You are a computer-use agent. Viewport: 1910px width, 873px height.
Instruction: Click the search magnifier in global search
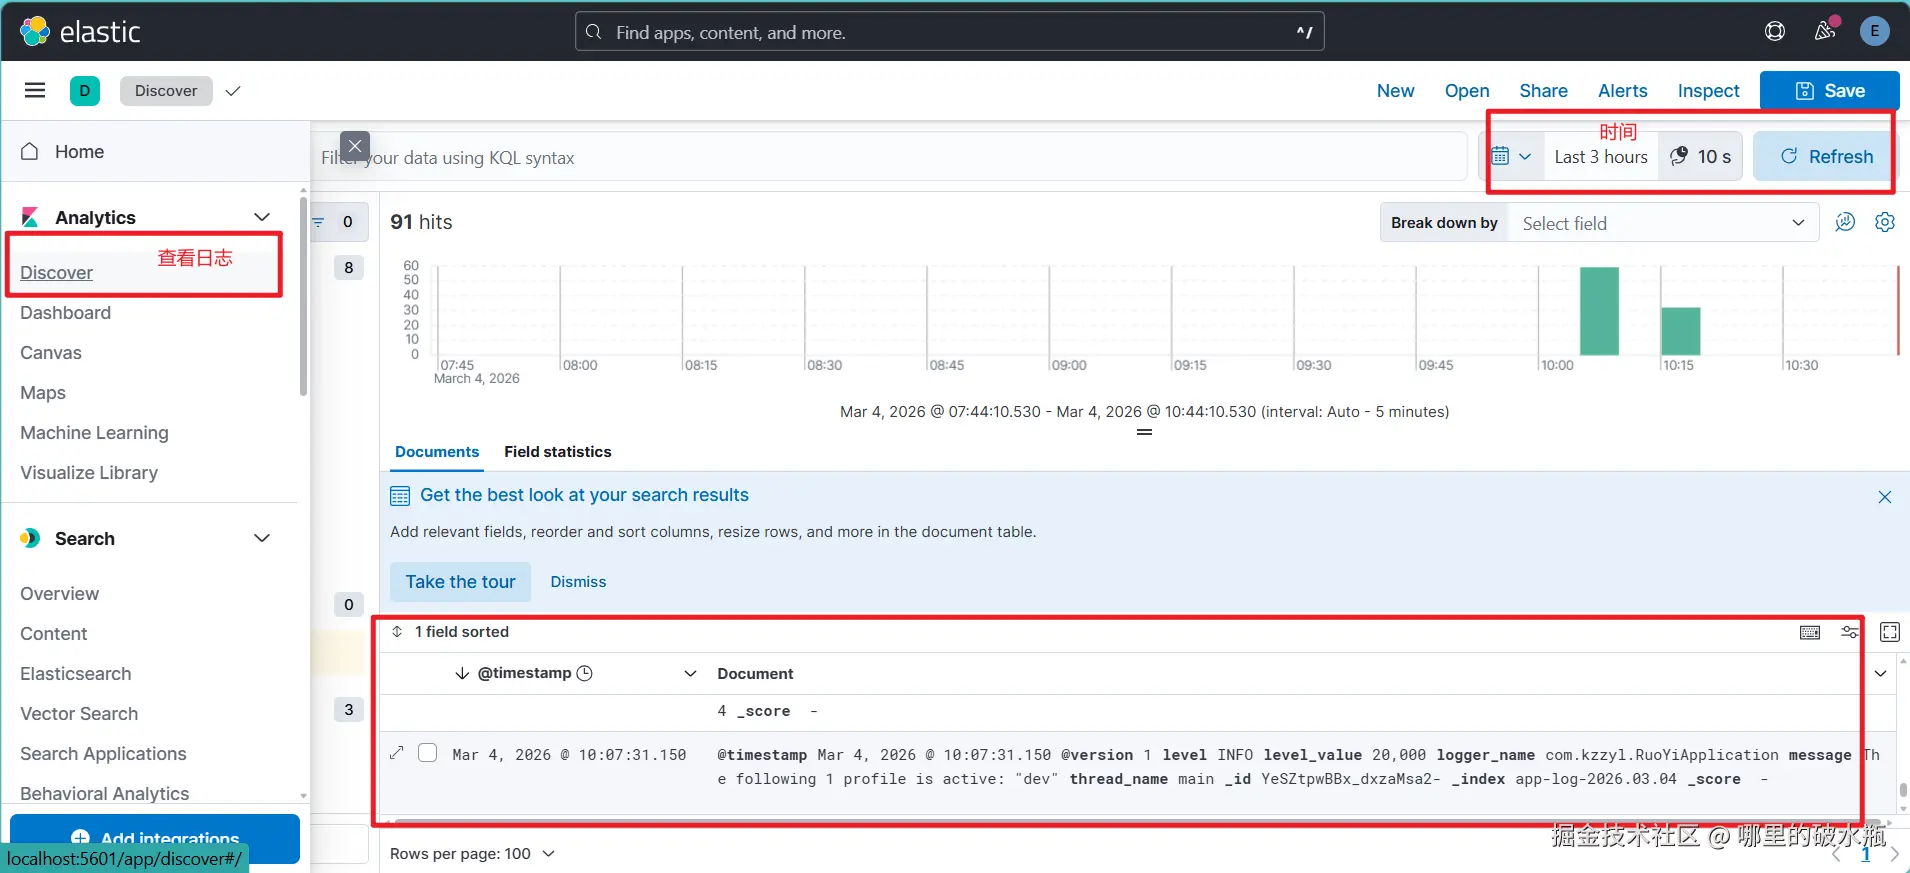(594, 32)
